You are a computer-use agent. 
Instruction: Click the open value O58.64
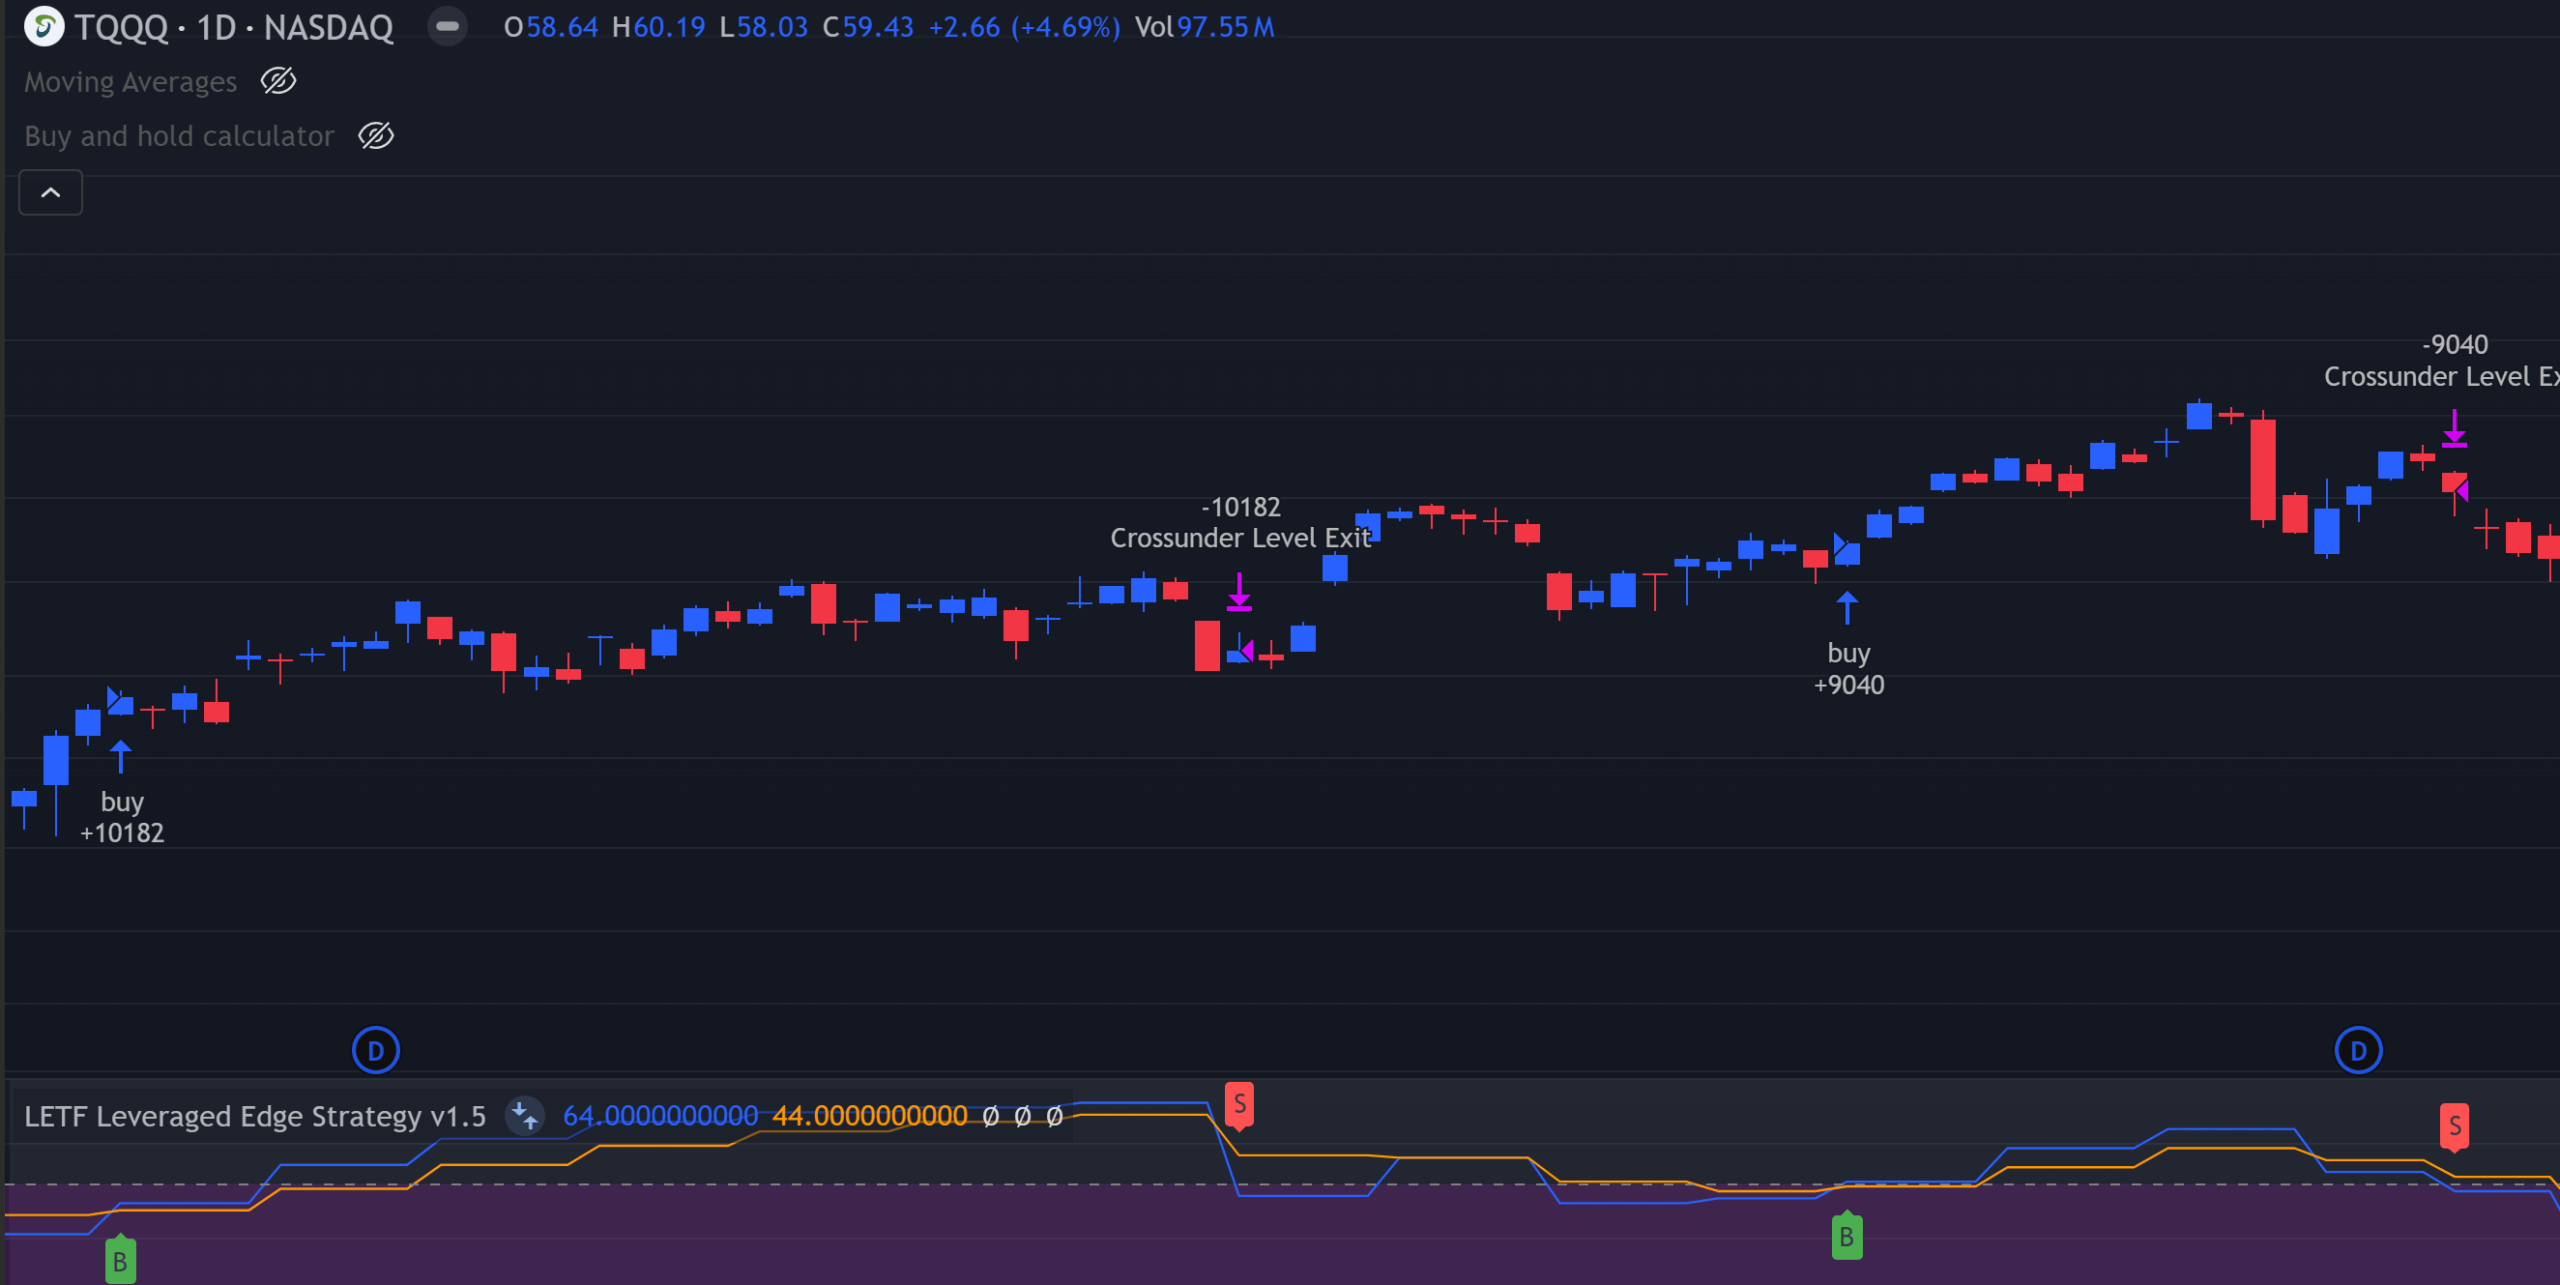click(551, 27)
